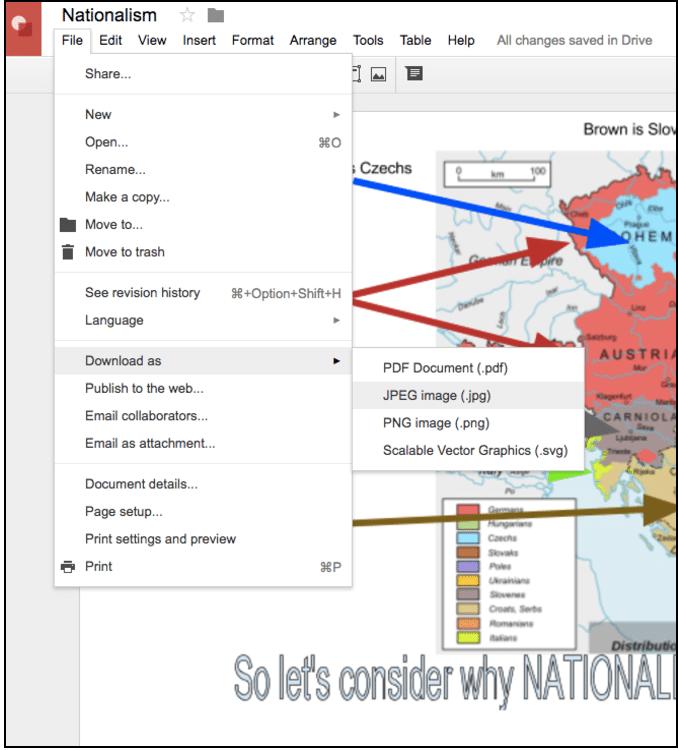
Task: Click Publish to the web
Action: coord(144,388)
